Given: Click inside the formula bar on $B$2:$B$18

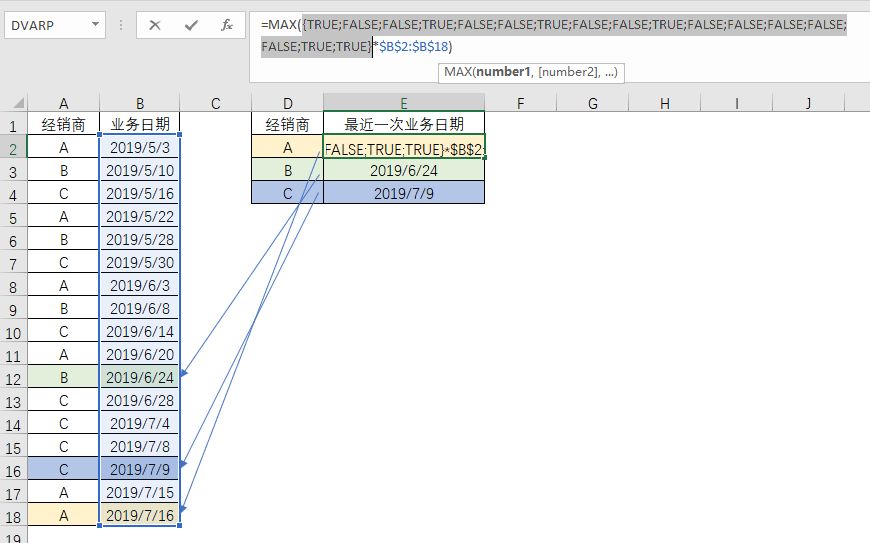Looking at the screenshot, I should pos(414,47).
